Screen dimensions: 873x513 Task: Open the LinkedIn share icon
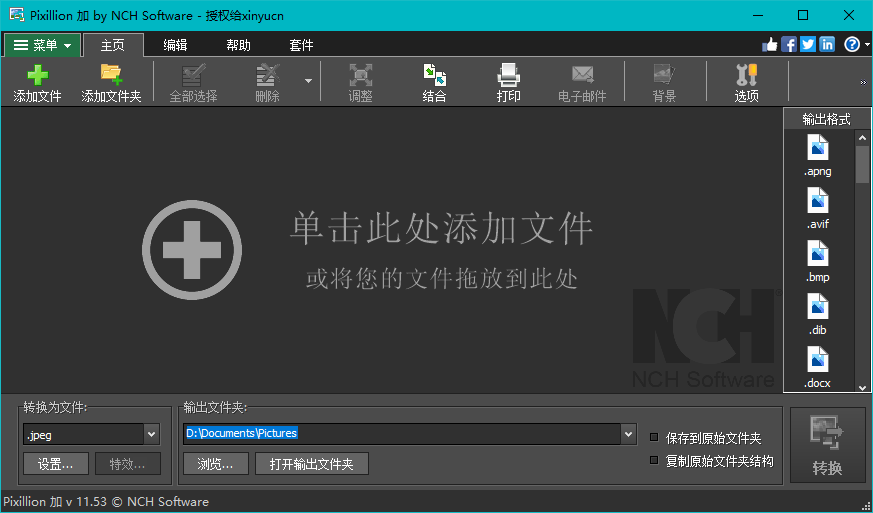click(x=827, y=44)
